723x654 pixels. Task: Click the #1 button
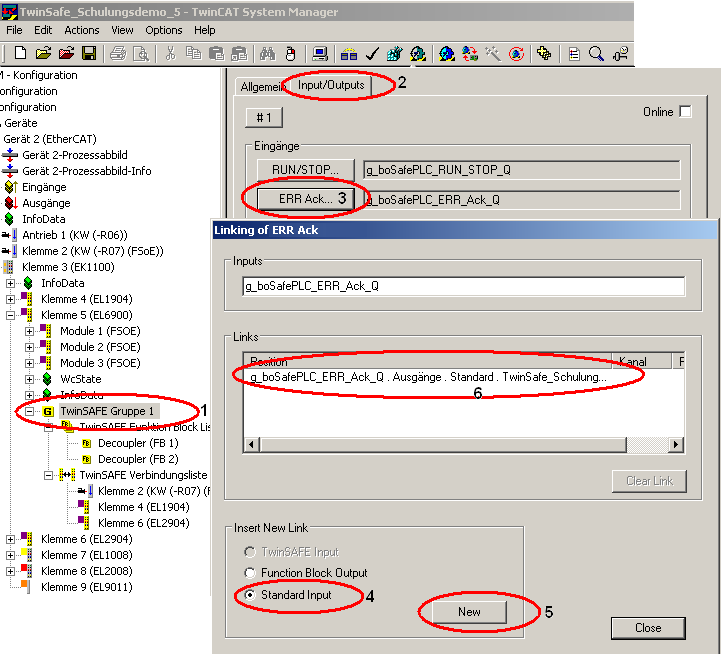[x=264, y=118]
